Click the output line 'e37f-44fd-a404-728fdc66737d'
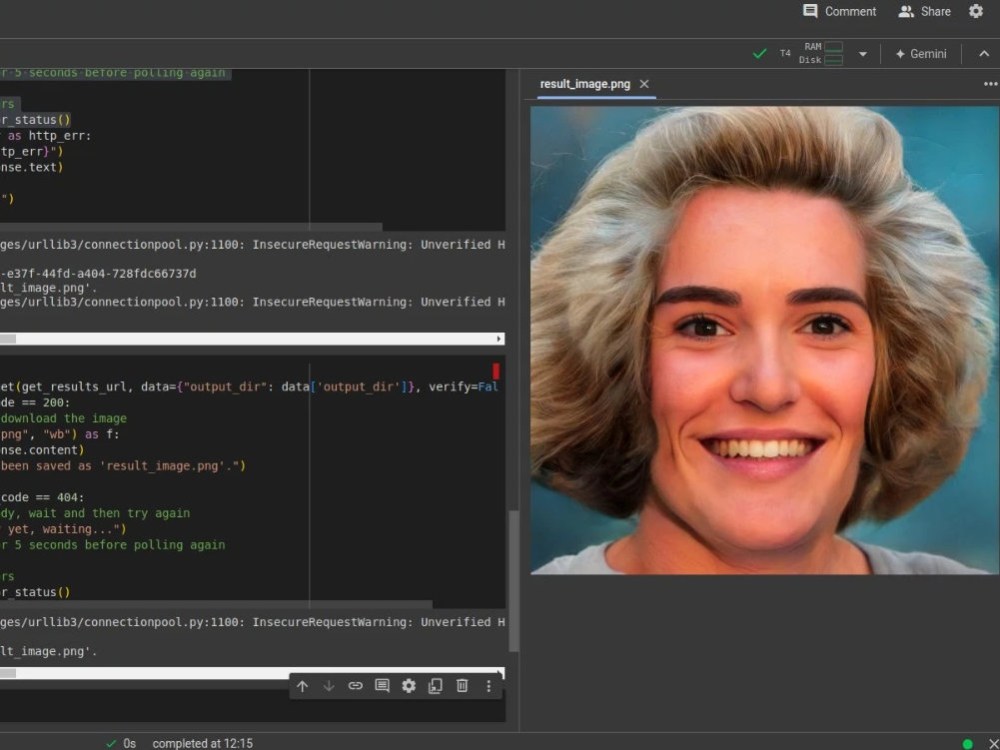Image resolution: width=1000 pixels, height=750 pixels. point(98,274)
